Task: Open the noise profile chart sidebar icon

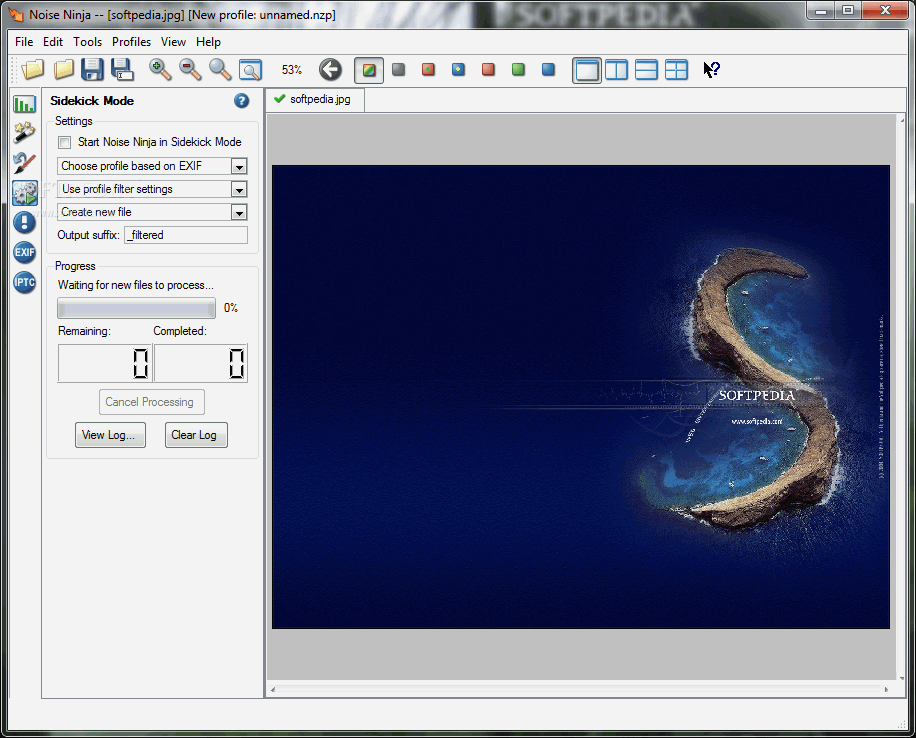Action: 25,104
